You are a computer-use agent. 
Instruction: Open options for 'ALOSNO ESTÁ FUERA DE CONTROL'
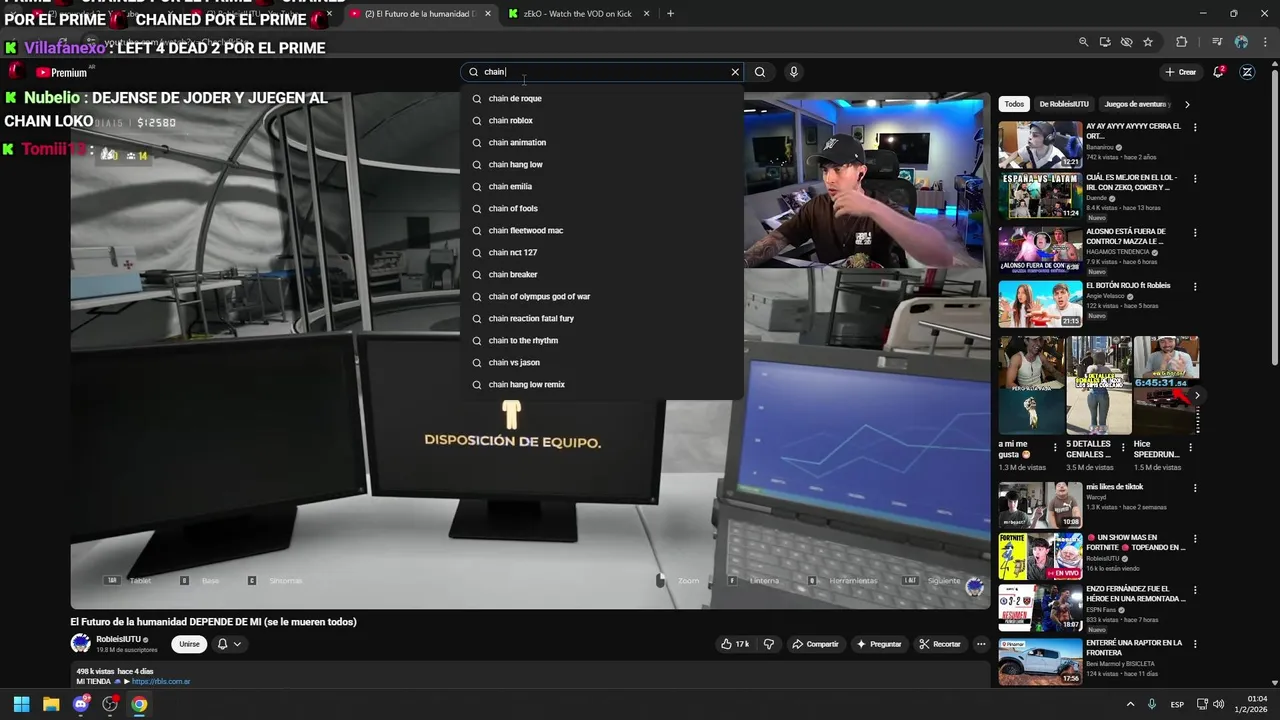(1195, 233)
